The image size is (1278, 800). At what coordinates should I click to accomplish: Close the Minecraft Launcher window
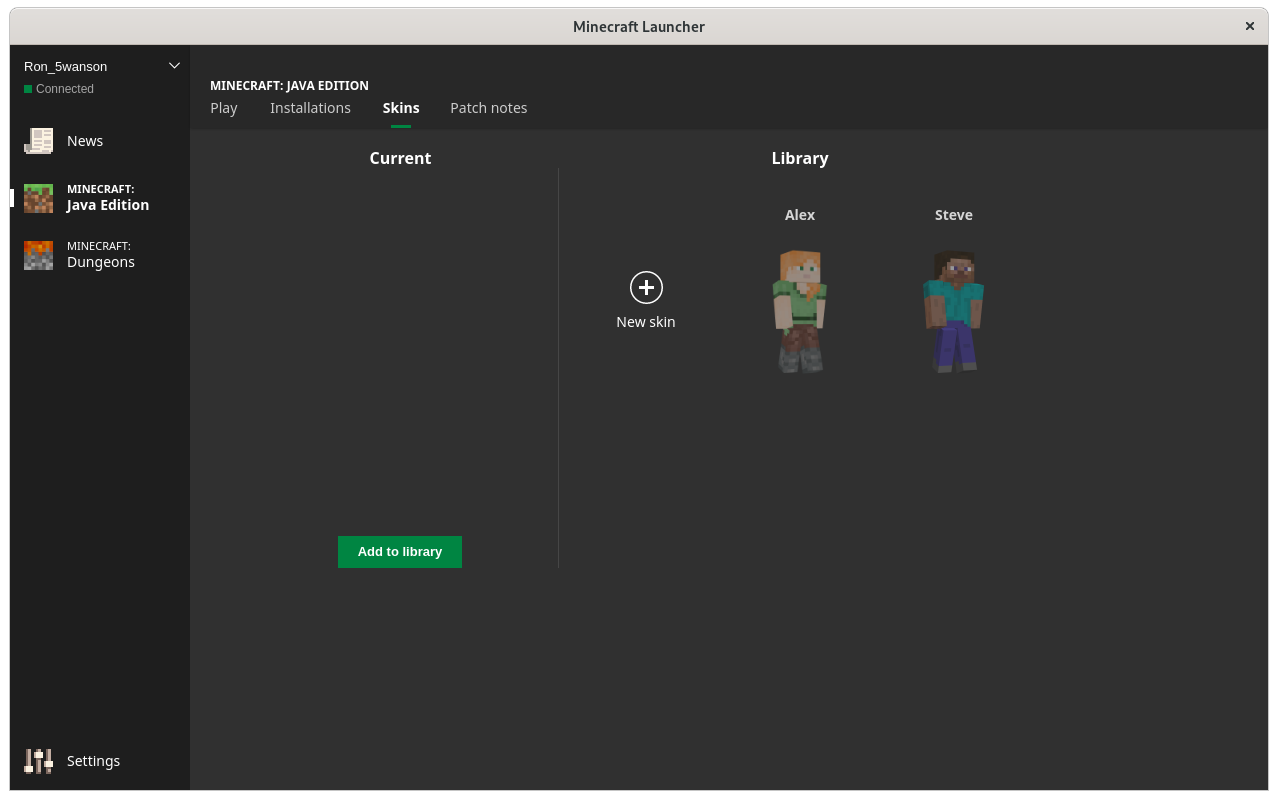[1249, 26]
